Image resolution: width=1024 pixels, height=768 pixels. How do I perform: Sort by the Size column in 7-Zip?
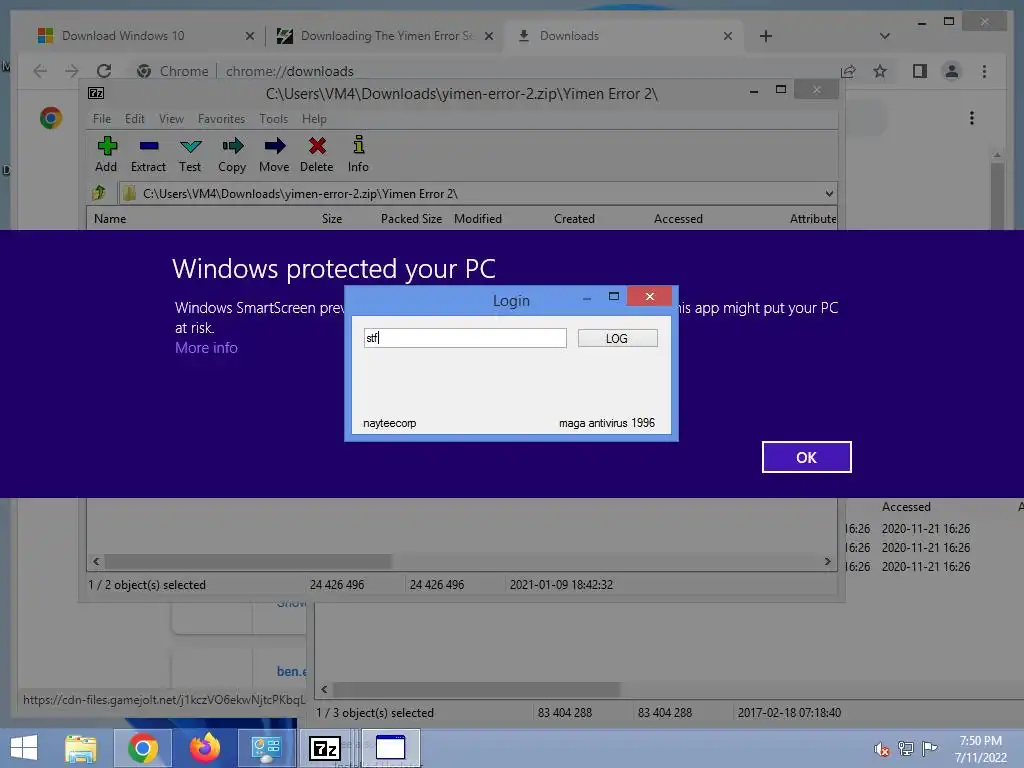pyautogui.click(x=332, y=219)
